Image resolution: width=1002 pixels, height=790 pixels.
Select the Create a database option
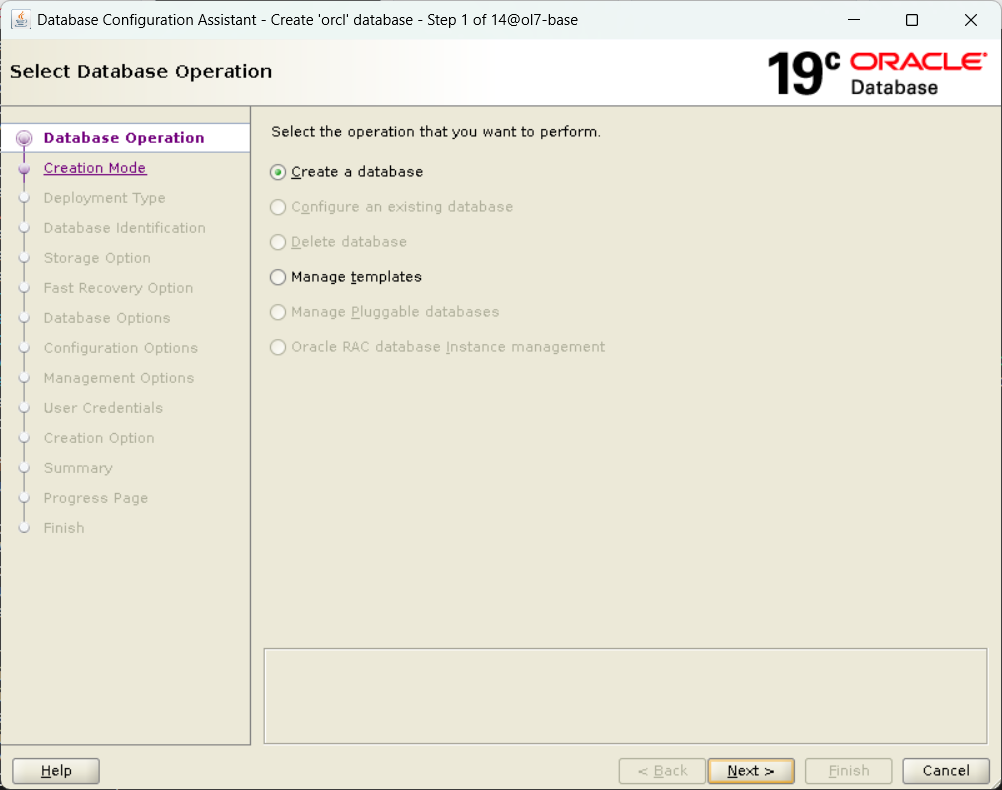point(346,172)
